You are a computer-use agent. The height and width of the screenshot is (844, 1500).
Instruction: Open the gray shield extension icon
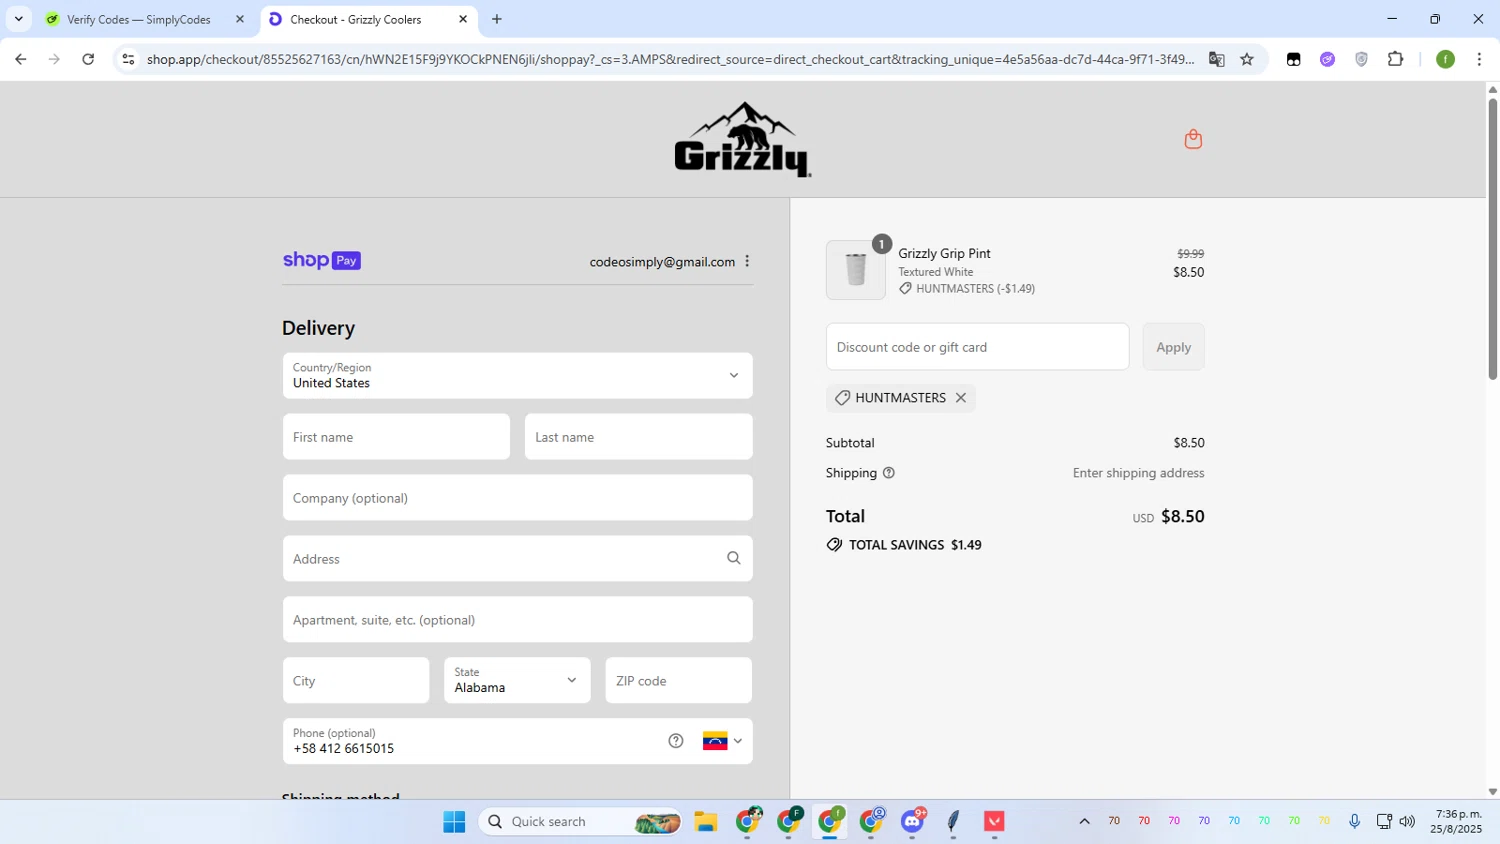coord(1361,59)
